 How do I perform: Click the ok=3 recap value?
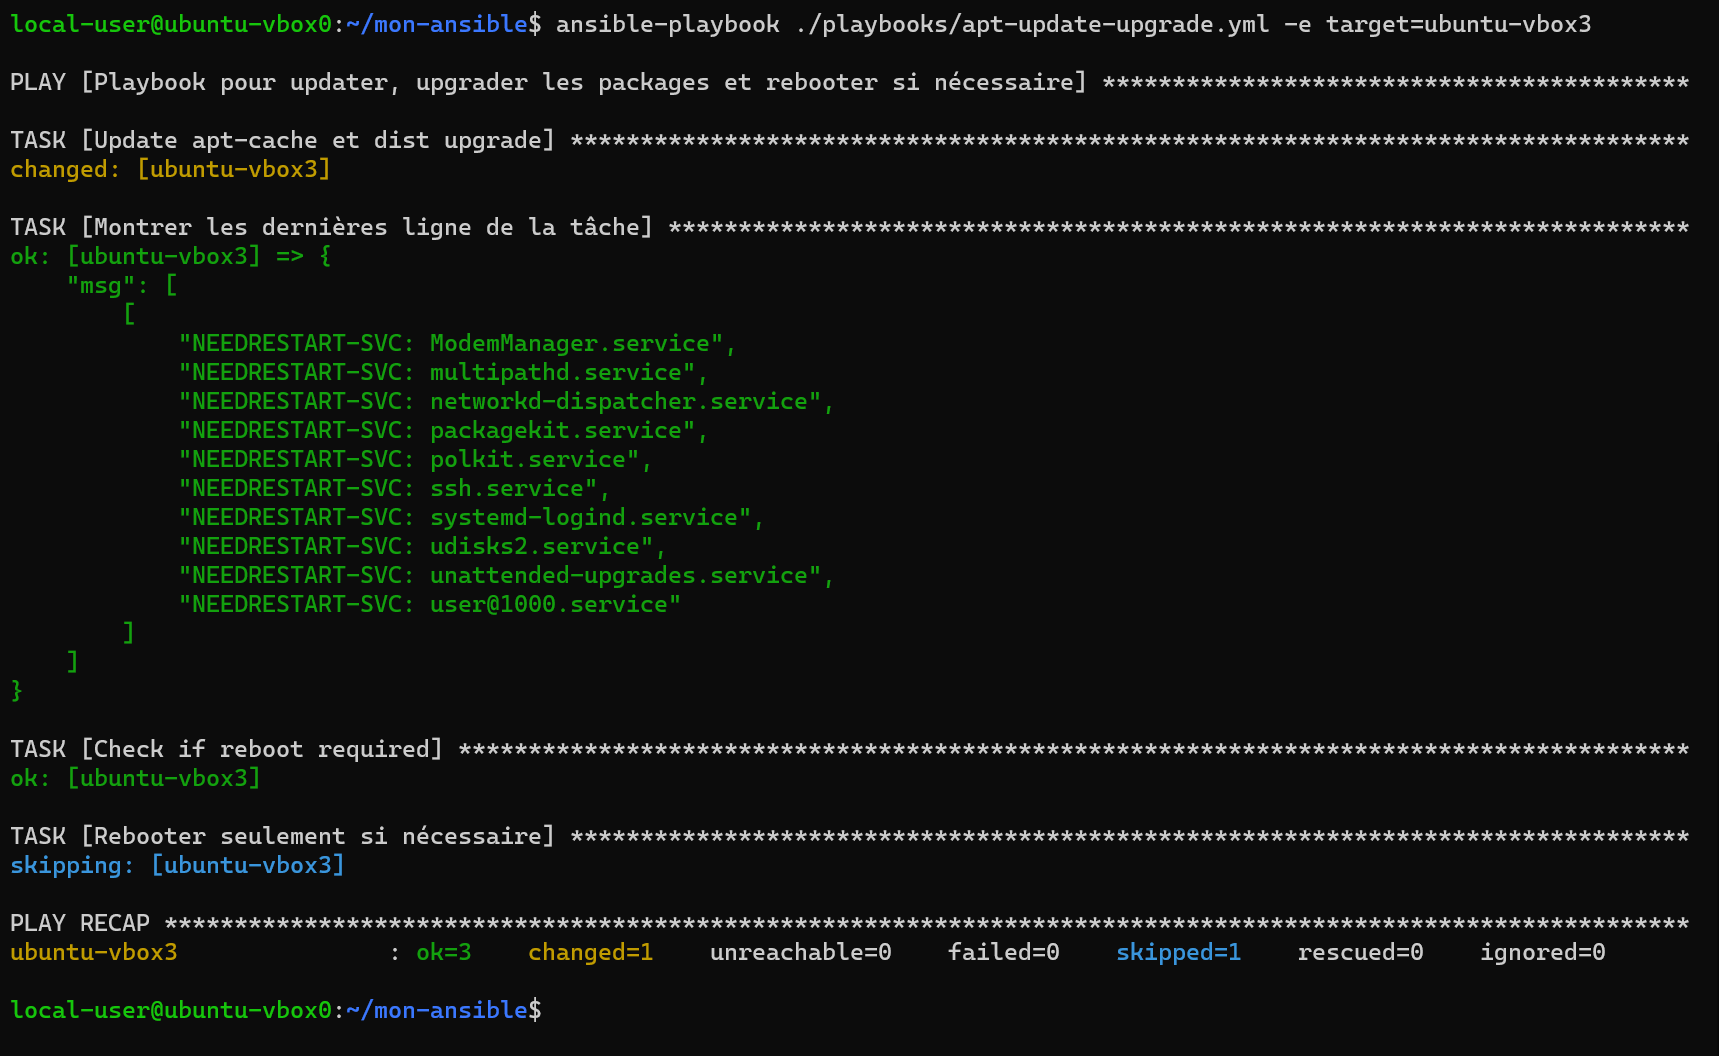444,952
